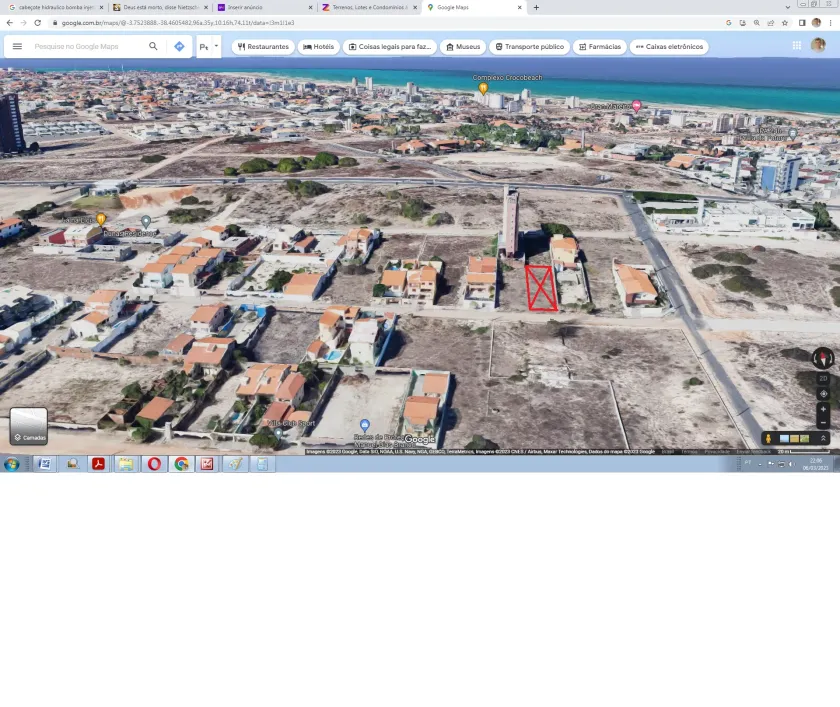Open the parking options dropdown arrow
The image size is (840, 707).
coord(216,46)
